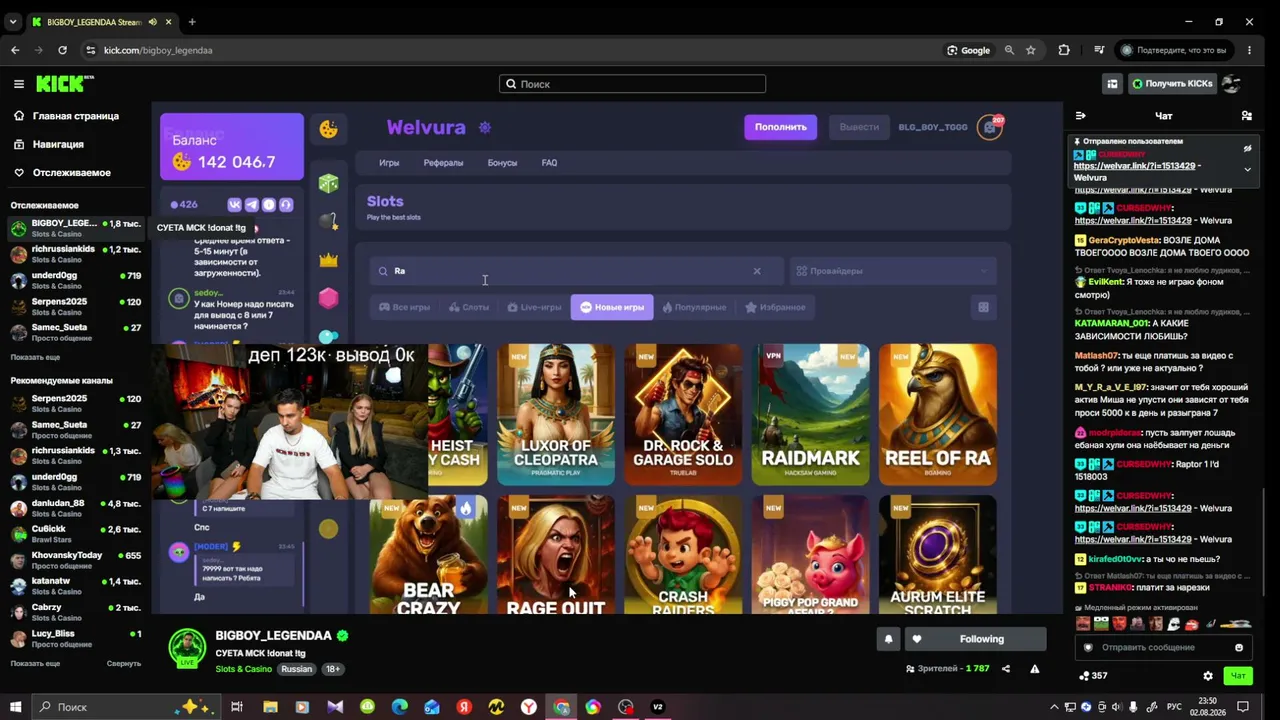Open the Slots & Casino category link

click(243, 669)
